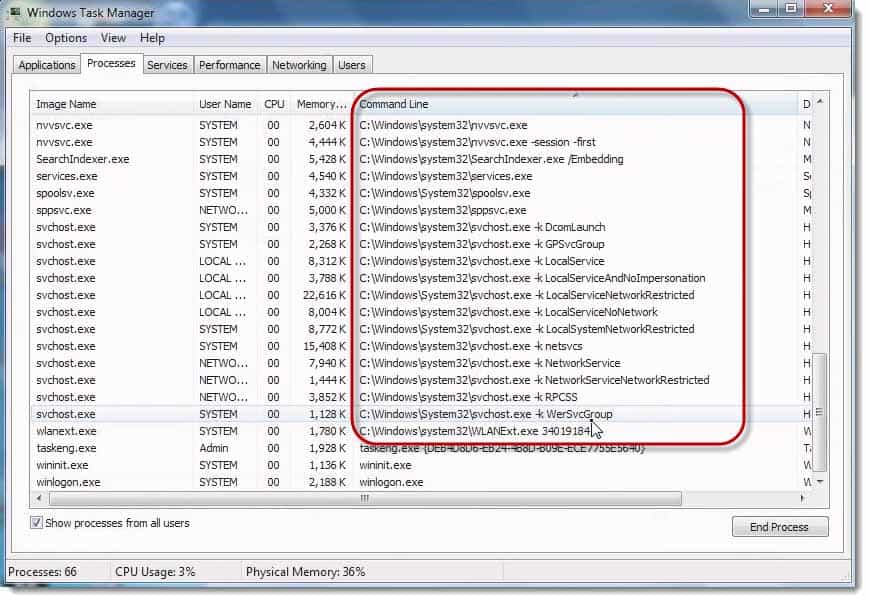
Task: Click the 2,604 K memory value
Action: coord(326,125)
